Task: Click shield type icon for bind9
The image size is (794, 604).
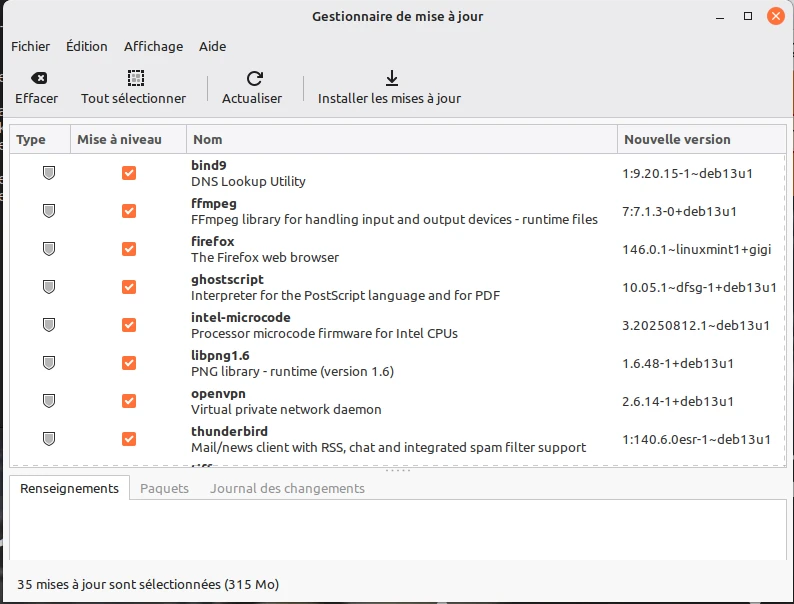Action: [x=48, y=173]
